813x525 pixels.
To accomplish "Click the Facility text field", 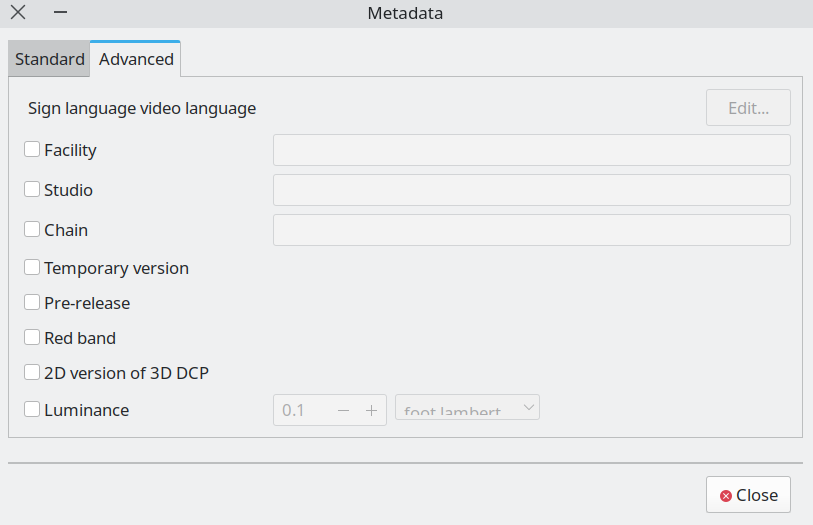I will [x=531, y=150].
